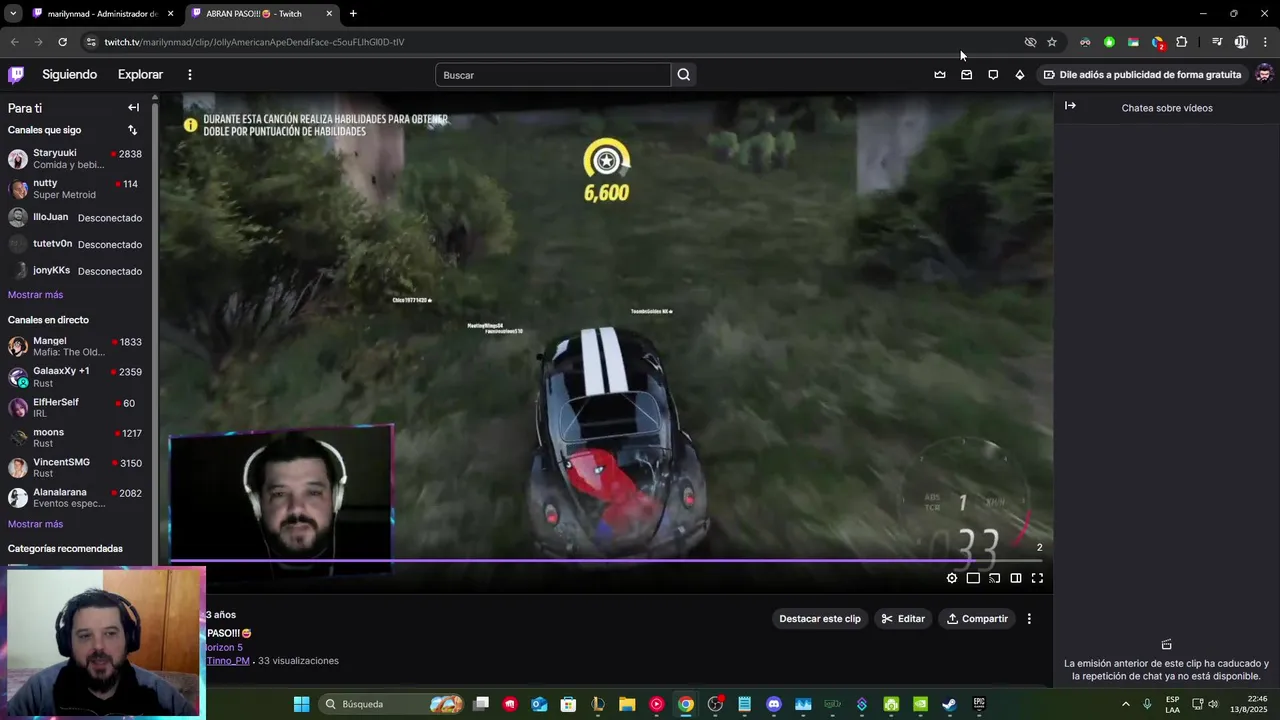Sort followed channels with the arrows icon

click(x=132, y=130)
